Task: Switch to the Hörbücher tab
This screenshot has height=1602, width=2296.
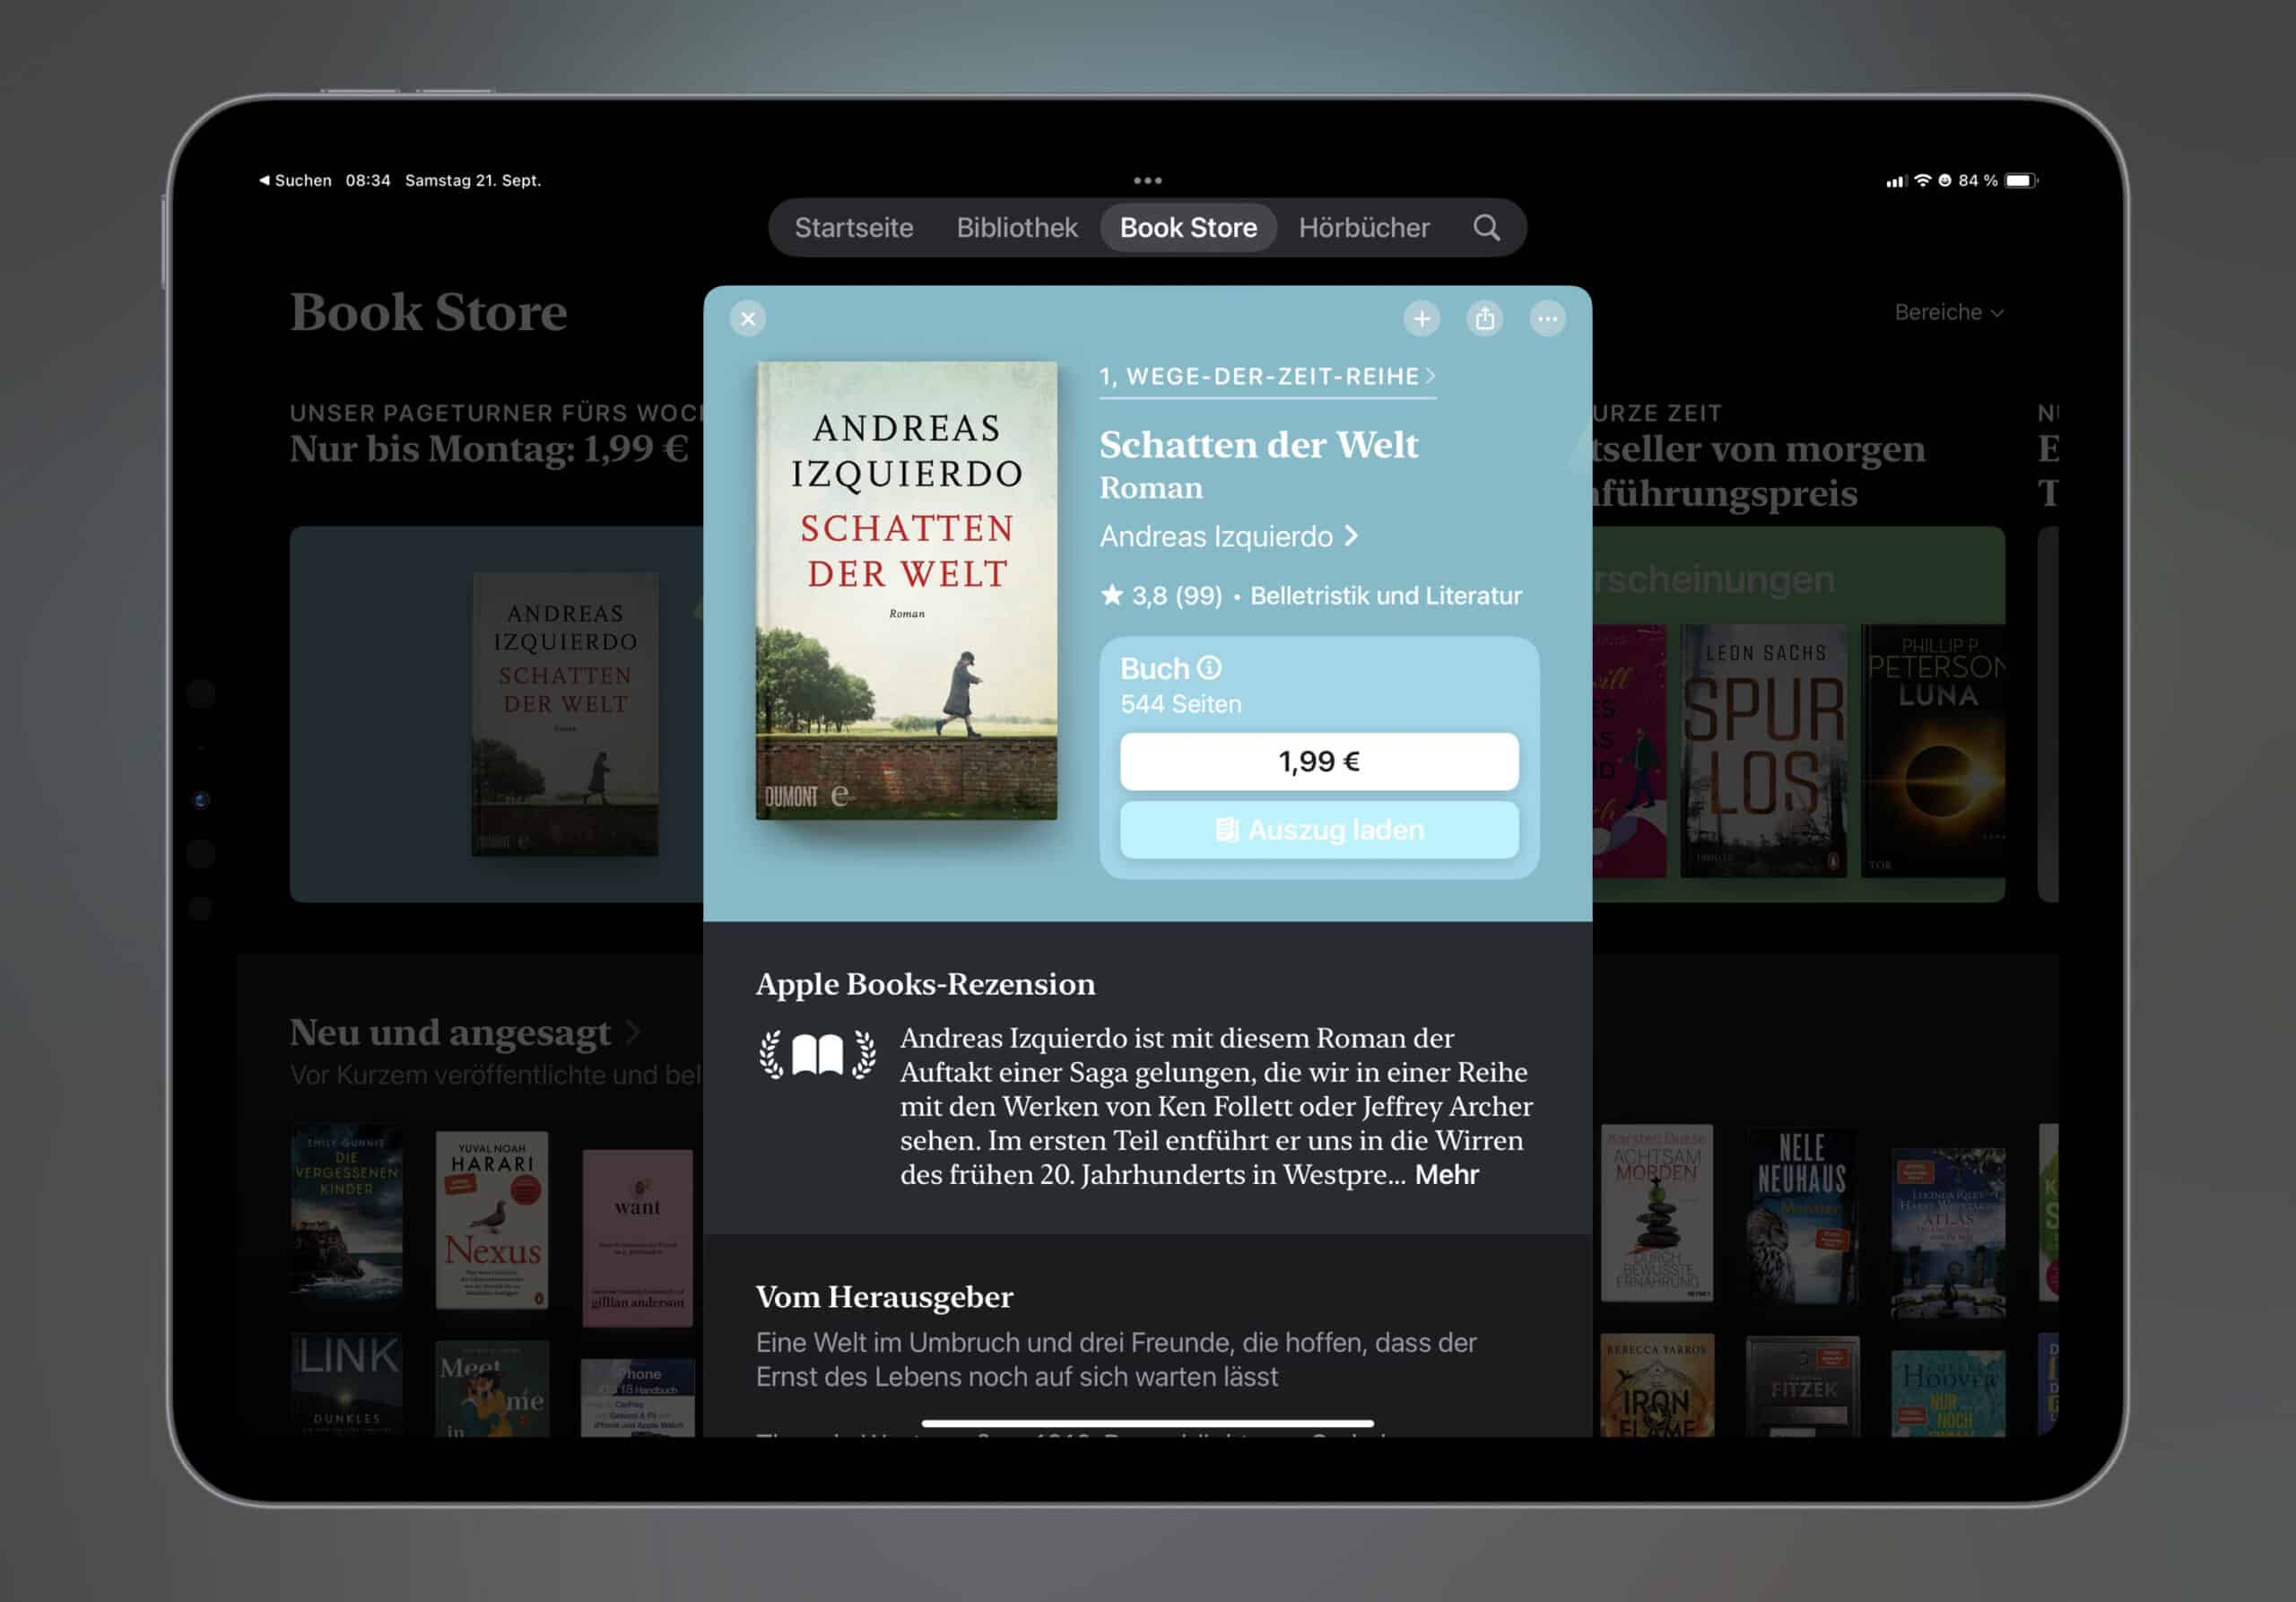Action: pyautogui.click(x=1364, y=228)
